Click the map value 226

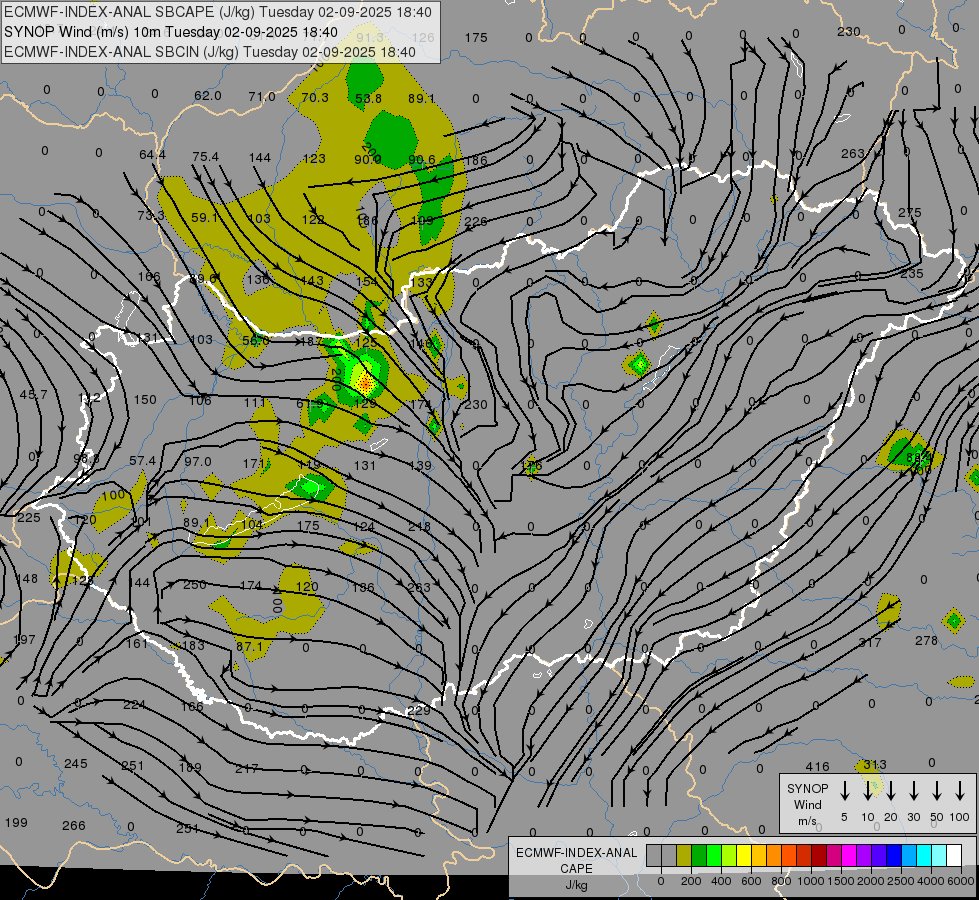(476, 221)
